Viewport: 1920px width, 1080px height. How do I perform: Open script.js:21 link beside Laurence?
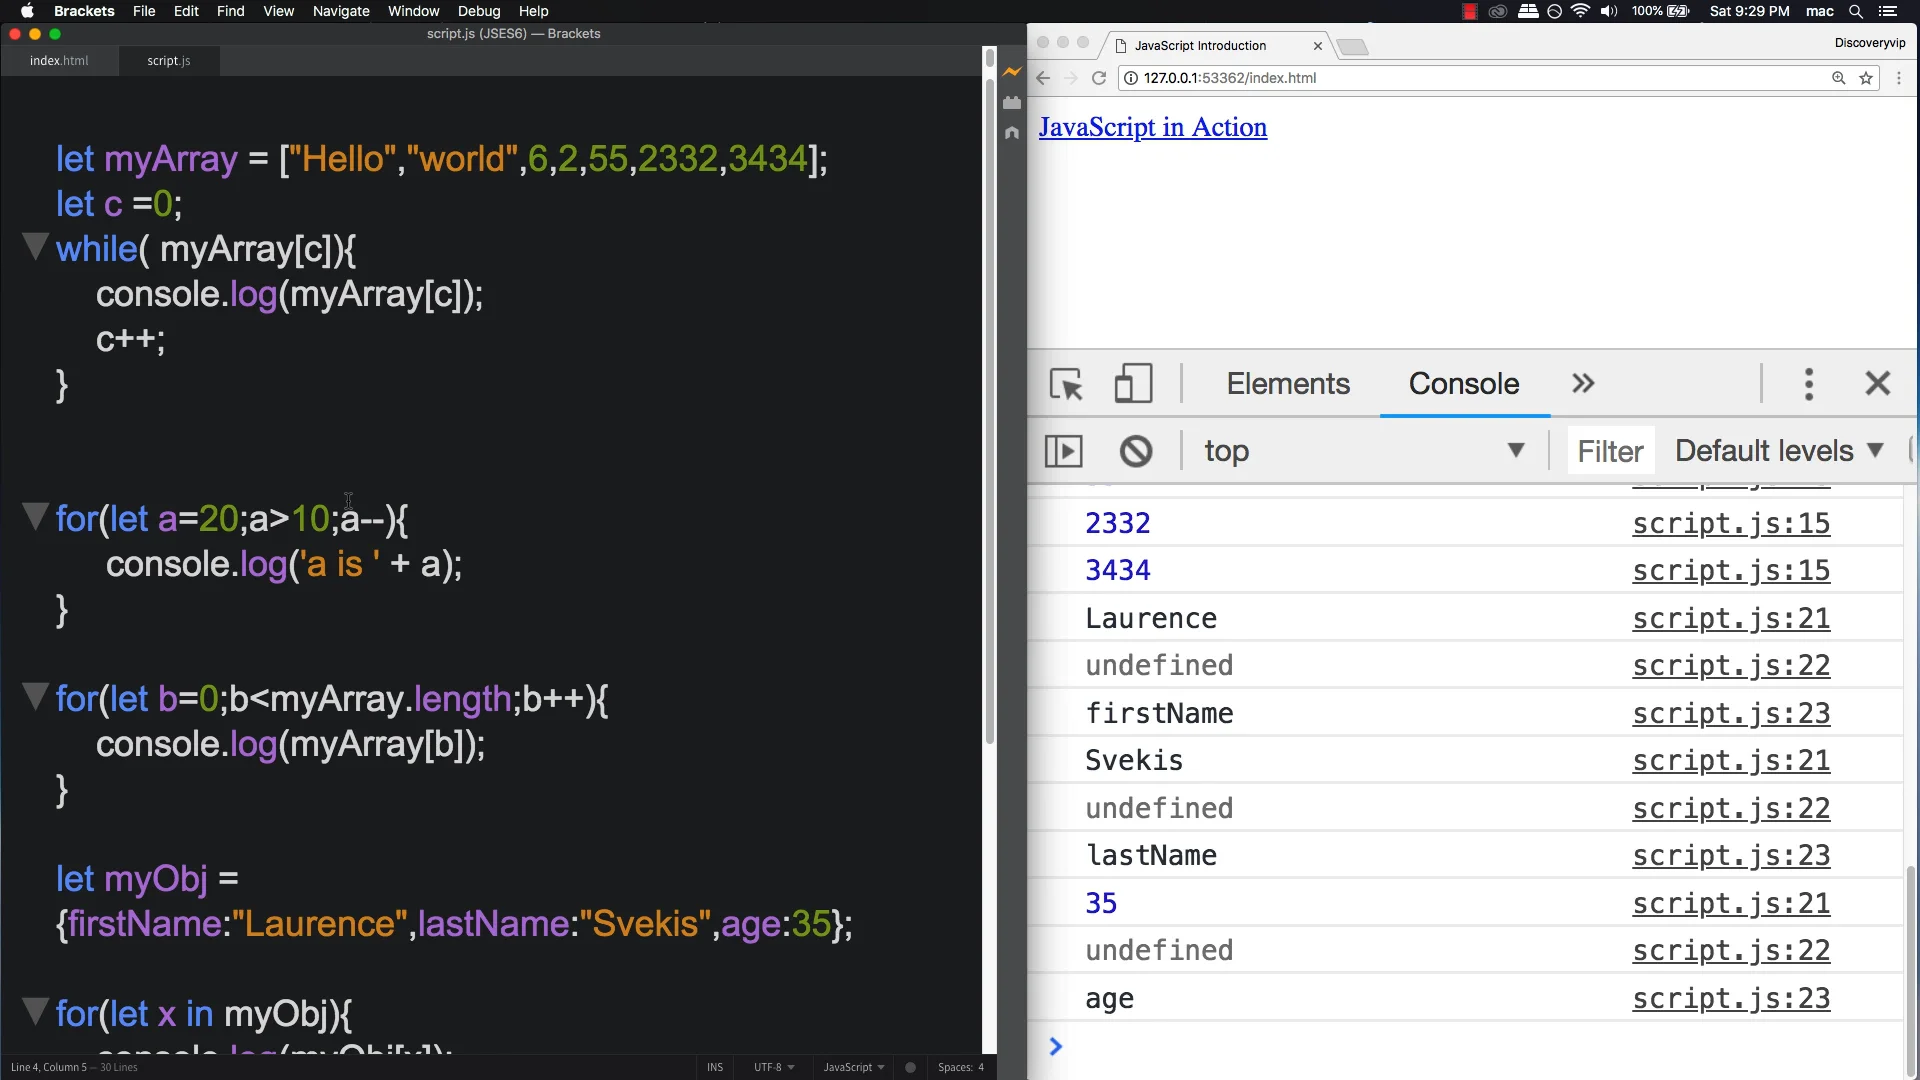pyautogui.click(x=1731, y=618)
